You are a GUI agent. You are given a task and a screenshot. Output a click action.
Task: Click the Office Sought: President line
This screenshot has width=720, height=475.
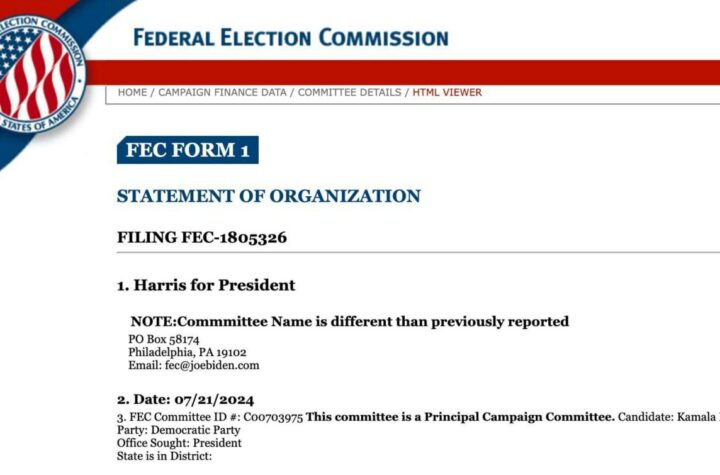coord(179,443)
